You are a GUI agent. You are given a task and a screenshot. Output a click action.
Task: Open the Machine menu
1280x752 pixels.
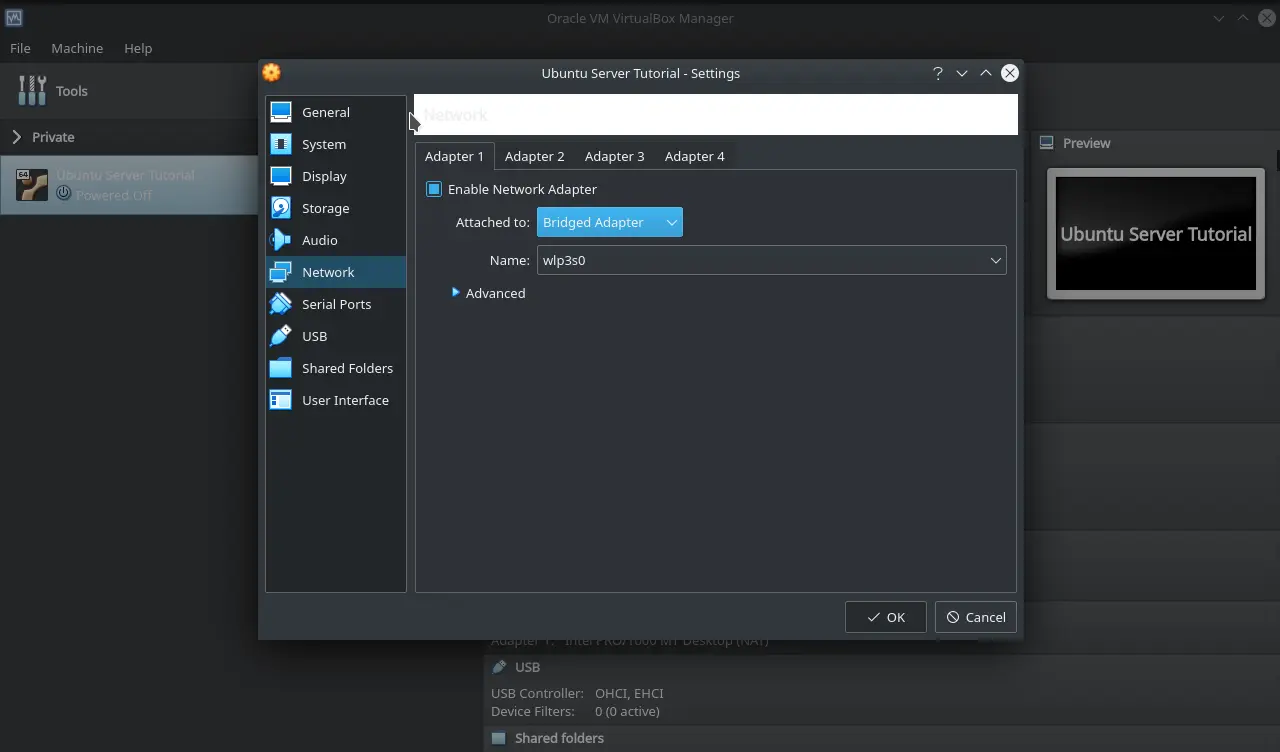click(77, 48)
